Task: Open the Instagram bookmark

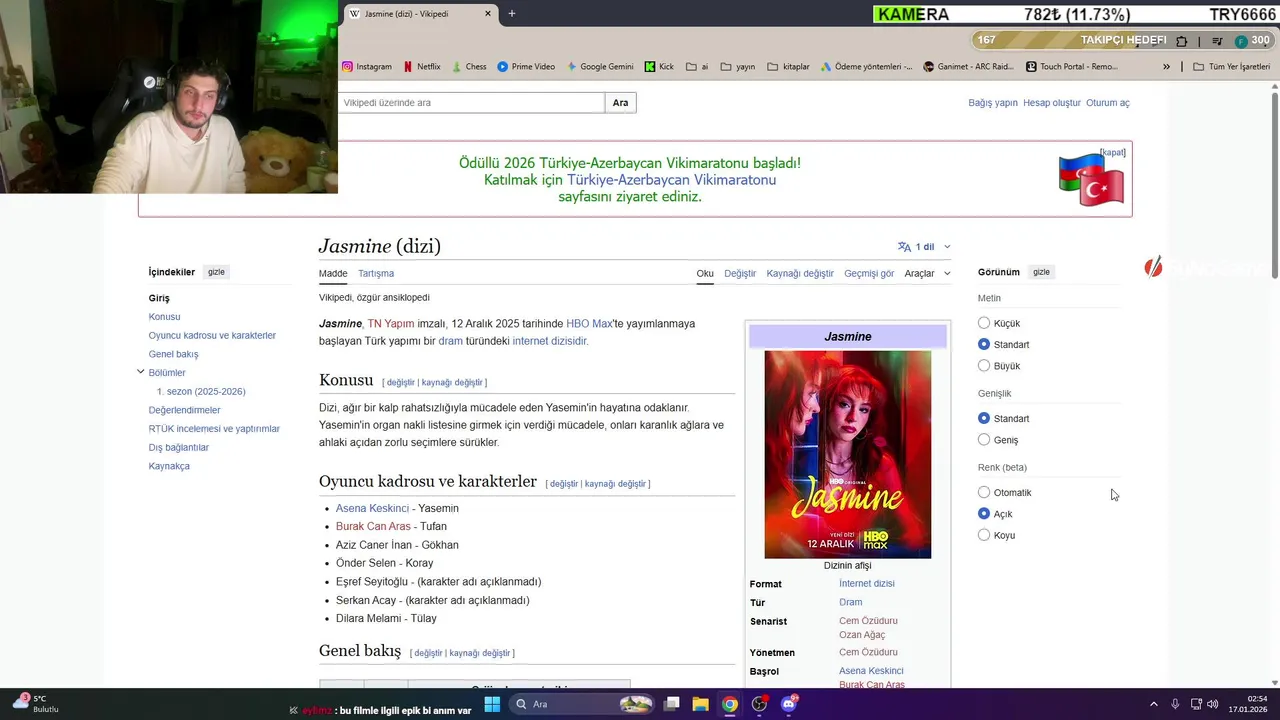Action: (367, 67)
